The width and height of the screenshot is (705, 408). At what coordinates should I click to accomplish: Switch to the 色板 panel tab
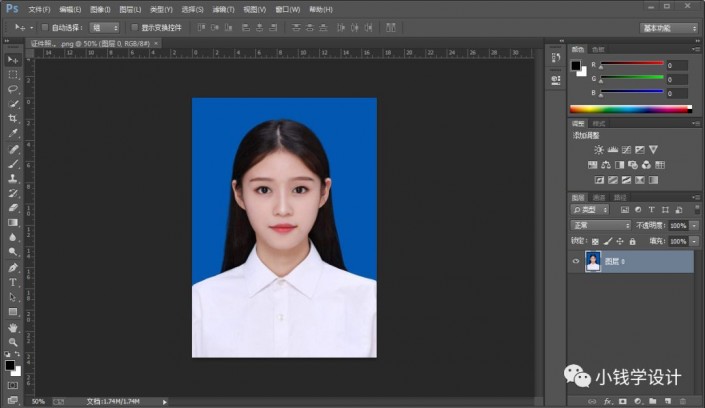point(599,48)
